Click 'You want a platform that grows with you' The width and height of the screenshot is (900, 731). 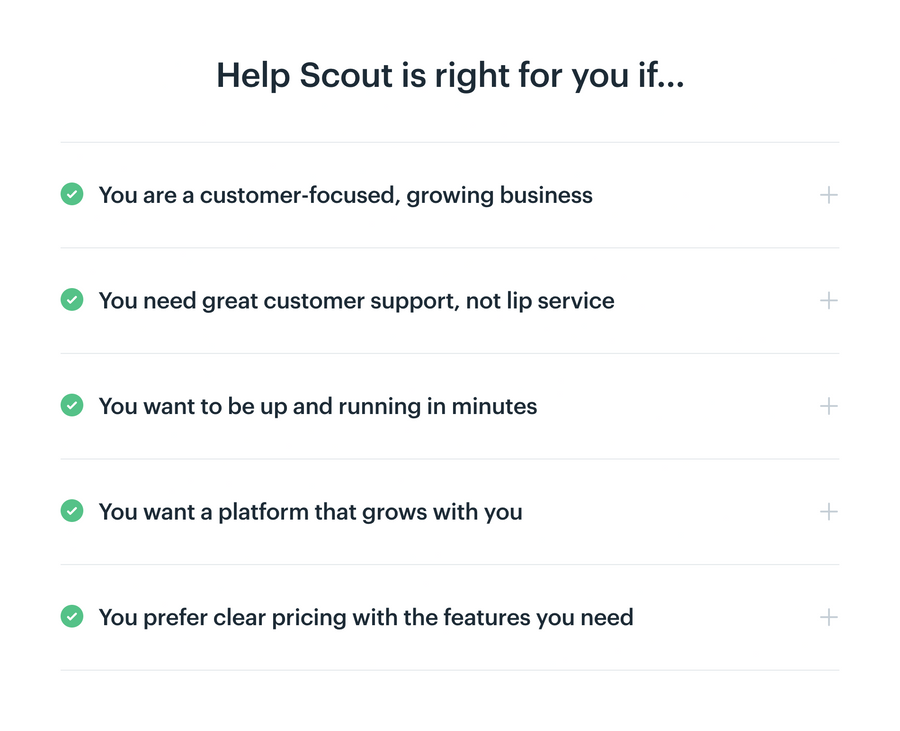click(x=310, y=511)
